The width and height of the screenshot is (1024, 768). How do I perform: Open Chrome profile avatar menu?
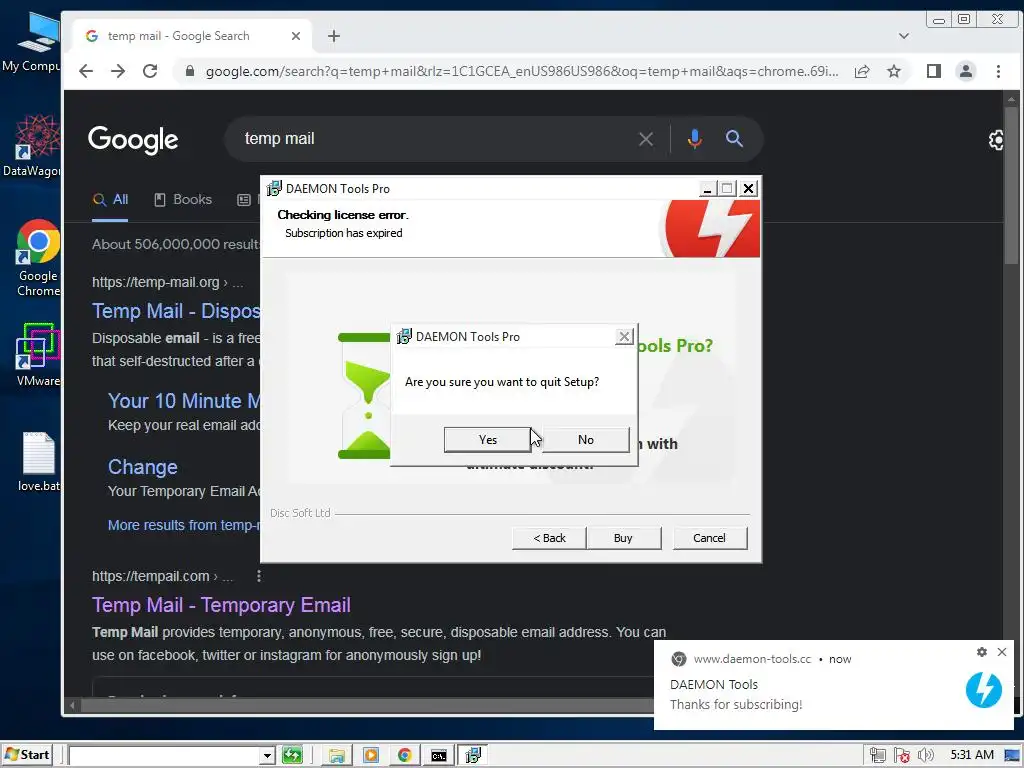(965, 71)
